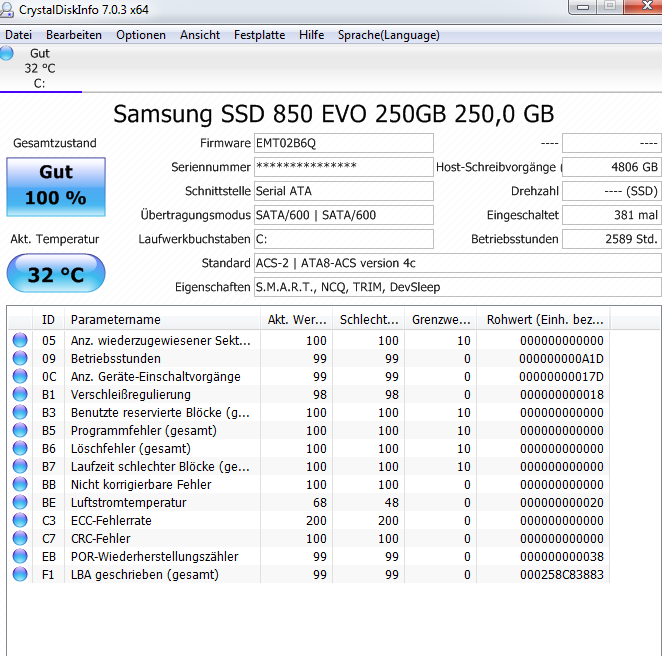This screenshot has width=662, height=656.
Task: Select the Luftstromtemperatur row
Action: coord(309,502)
